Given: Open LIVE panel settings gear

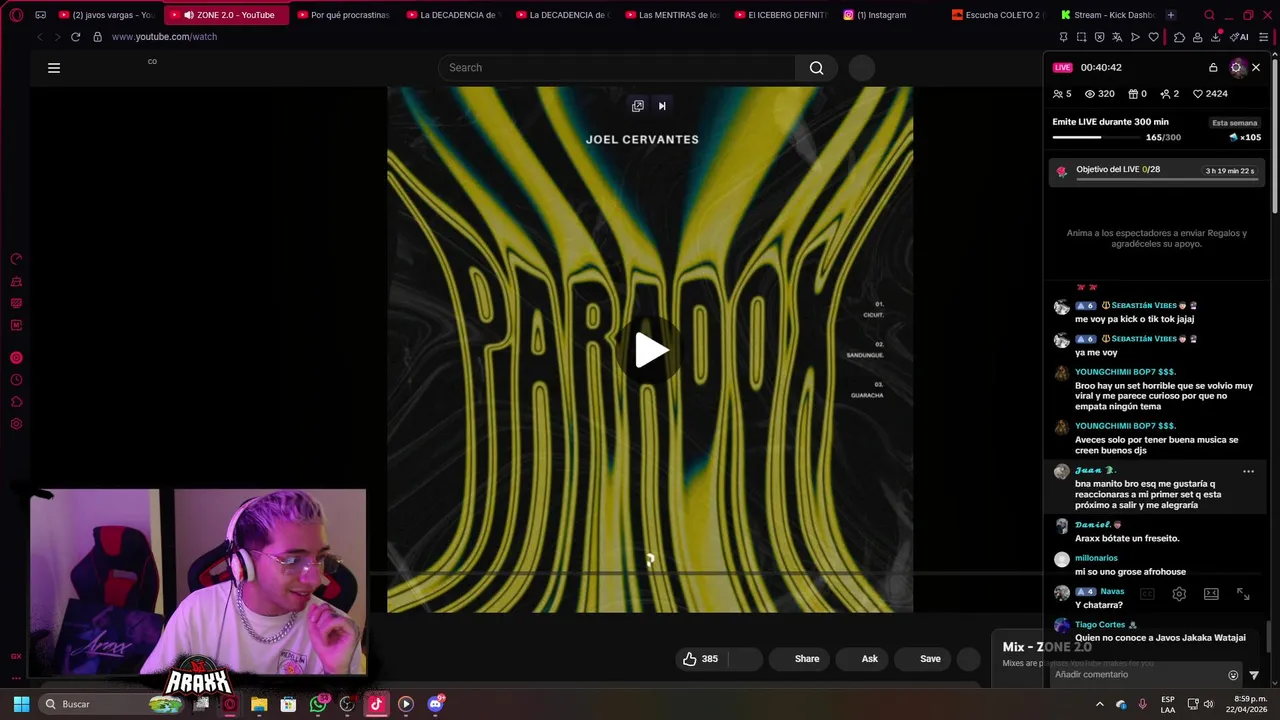Looking at the screenshot, I should coord(1236,68).
